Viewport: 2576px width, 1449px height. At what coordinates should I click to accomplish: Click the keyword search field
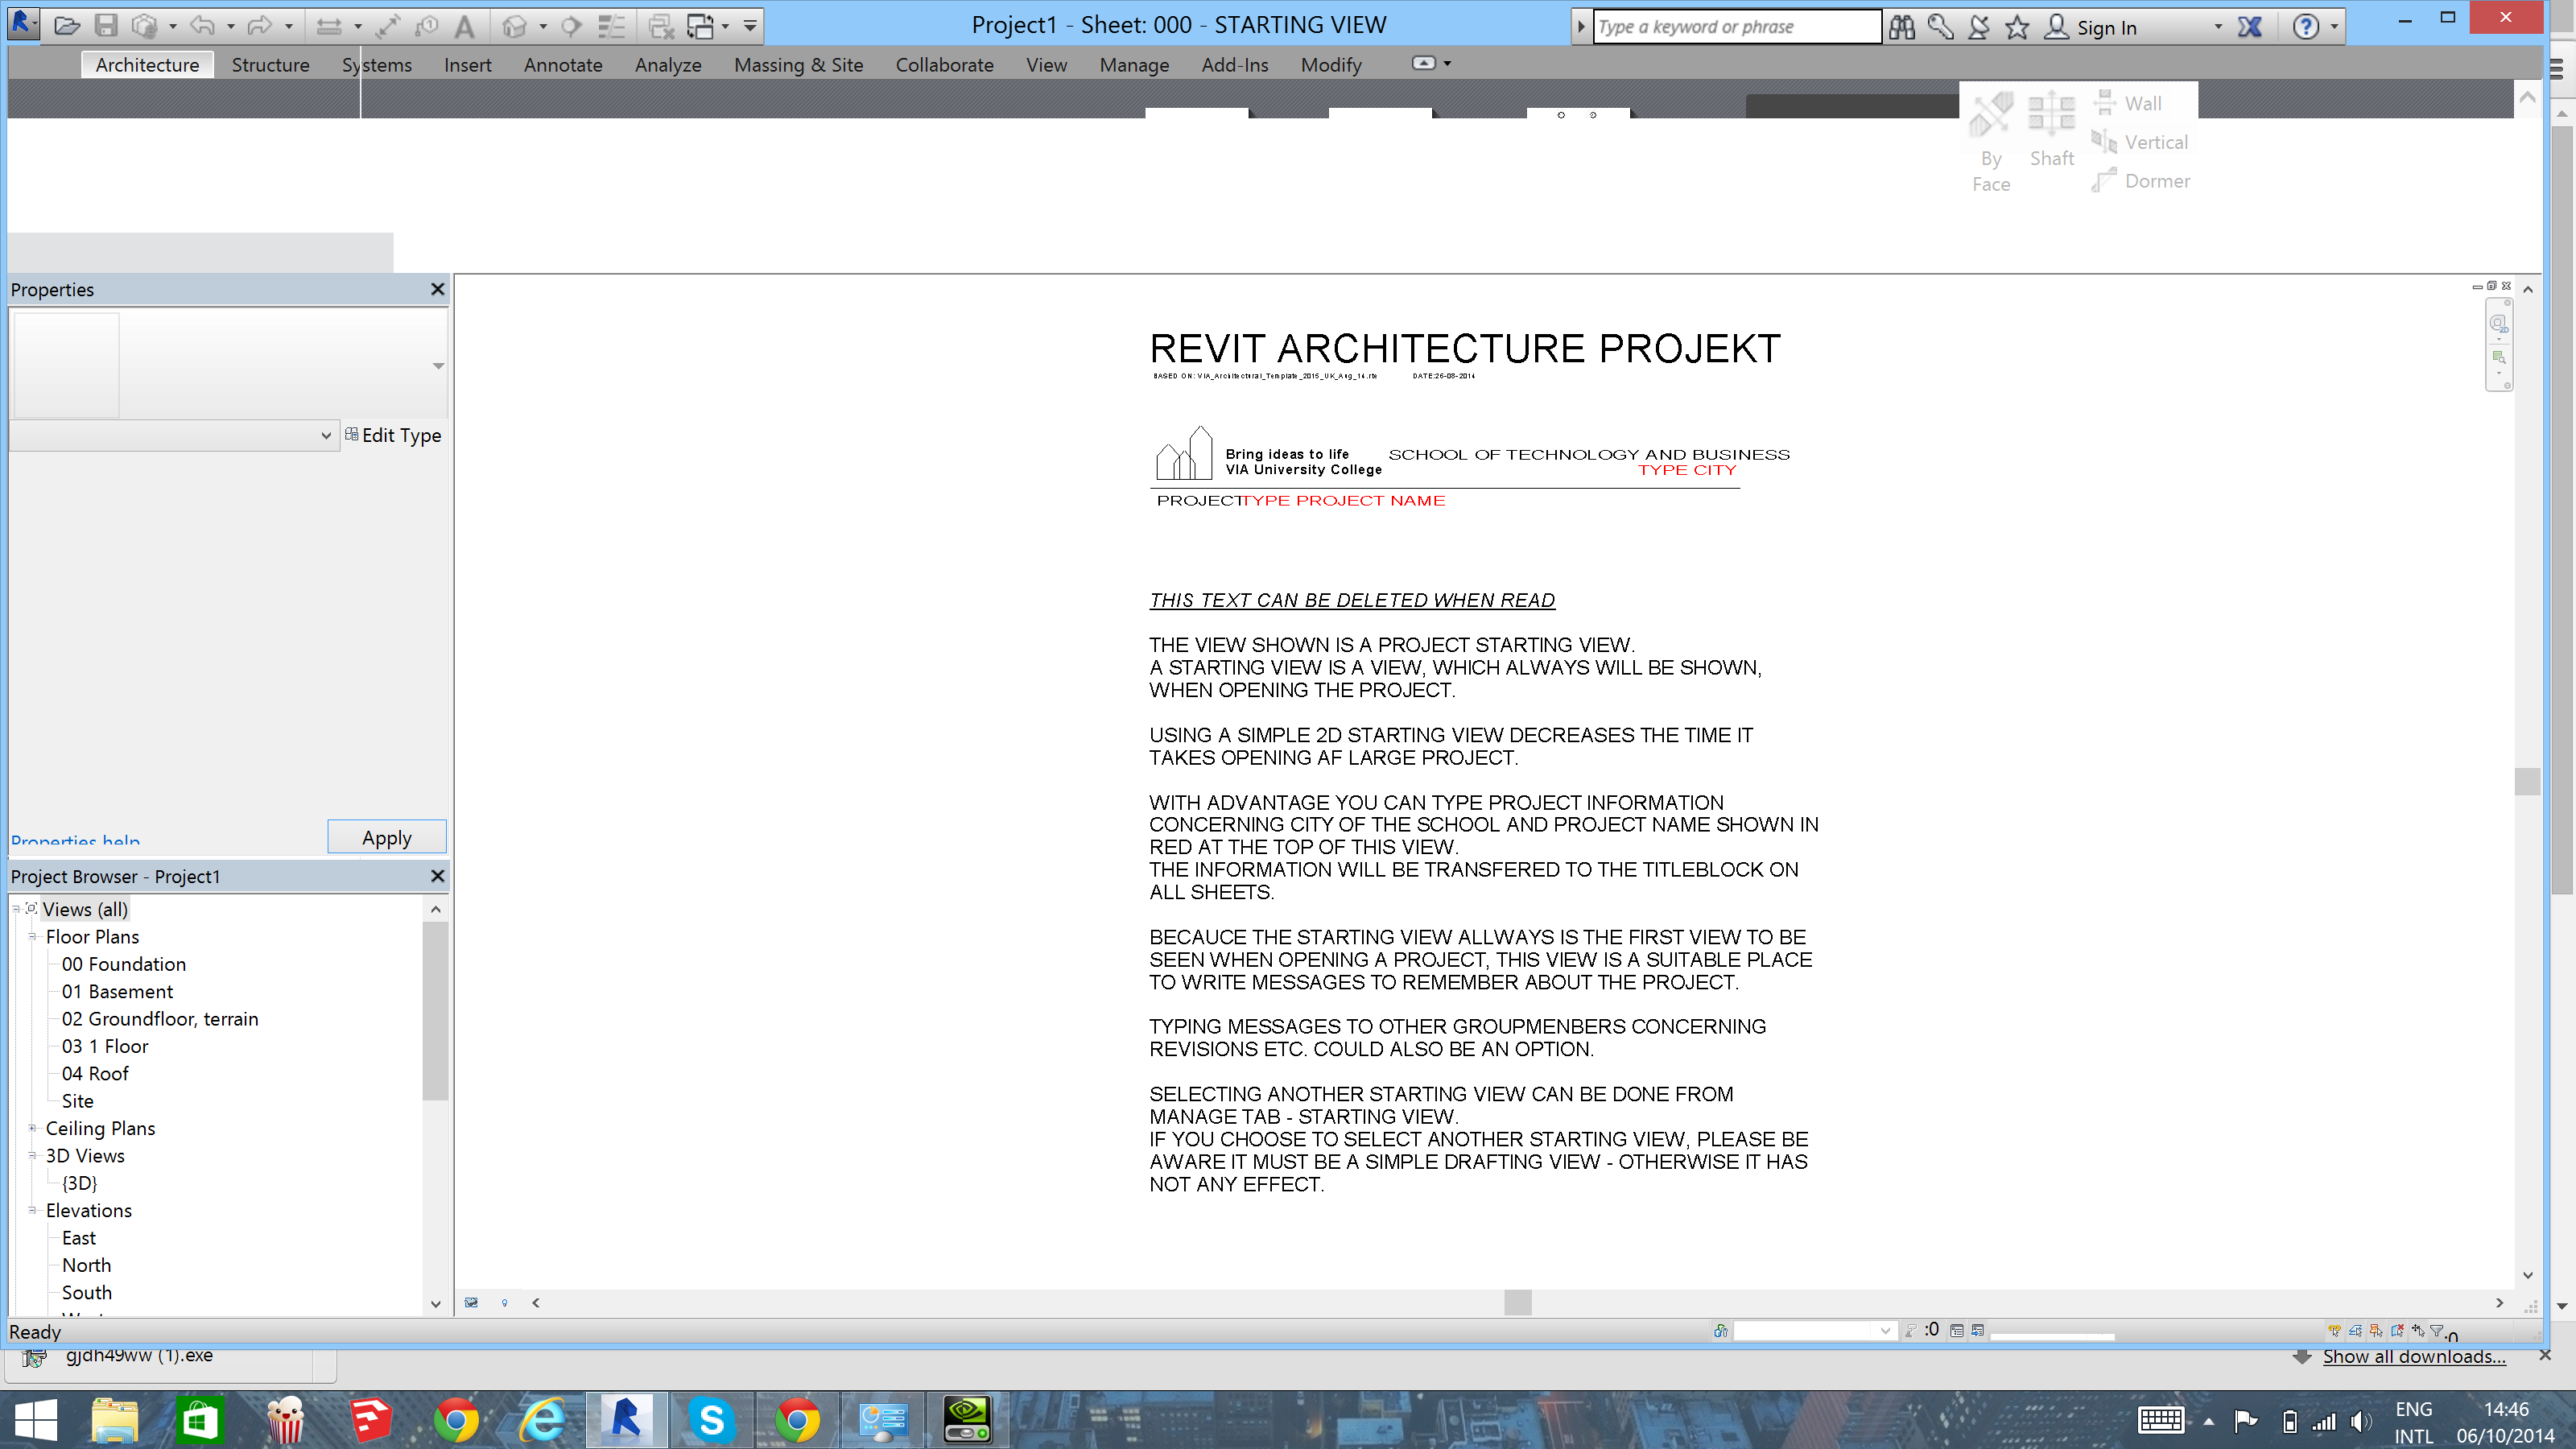pyautogui.click(x=1735, y=26)
